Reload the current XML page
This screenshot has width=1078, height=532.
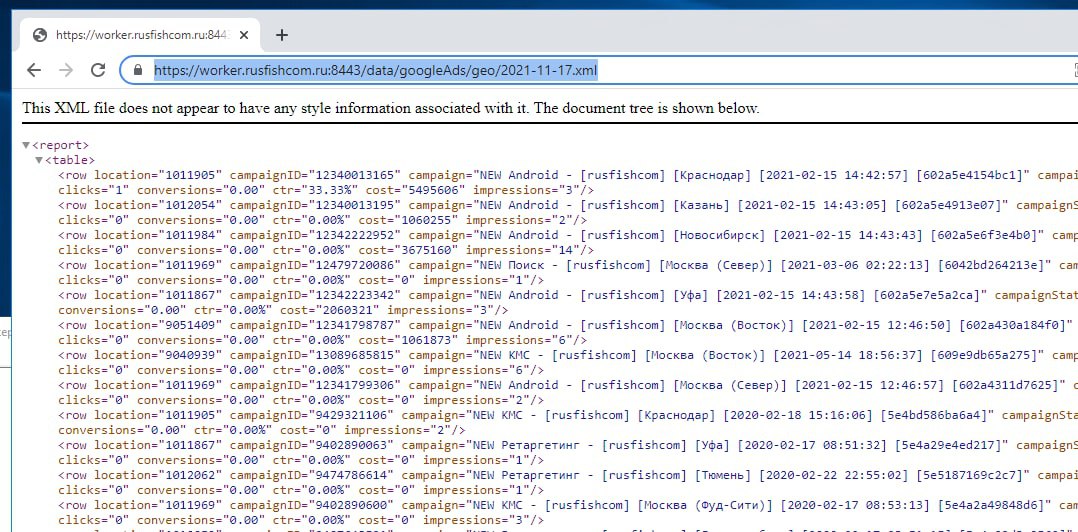98,70
